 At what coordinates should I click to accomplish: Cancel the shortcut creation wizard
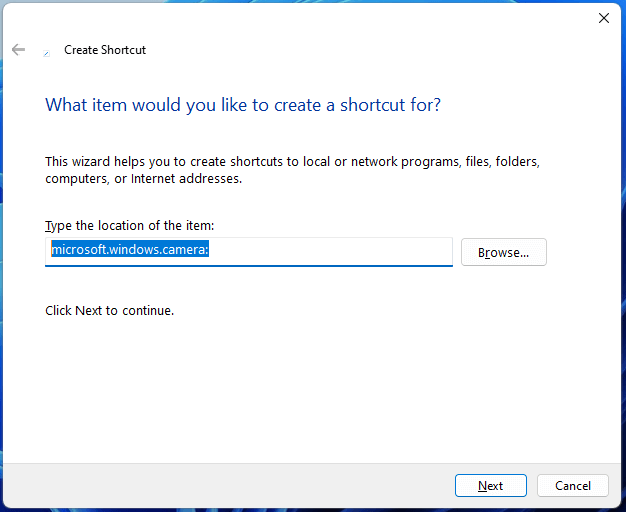[573, 486]
